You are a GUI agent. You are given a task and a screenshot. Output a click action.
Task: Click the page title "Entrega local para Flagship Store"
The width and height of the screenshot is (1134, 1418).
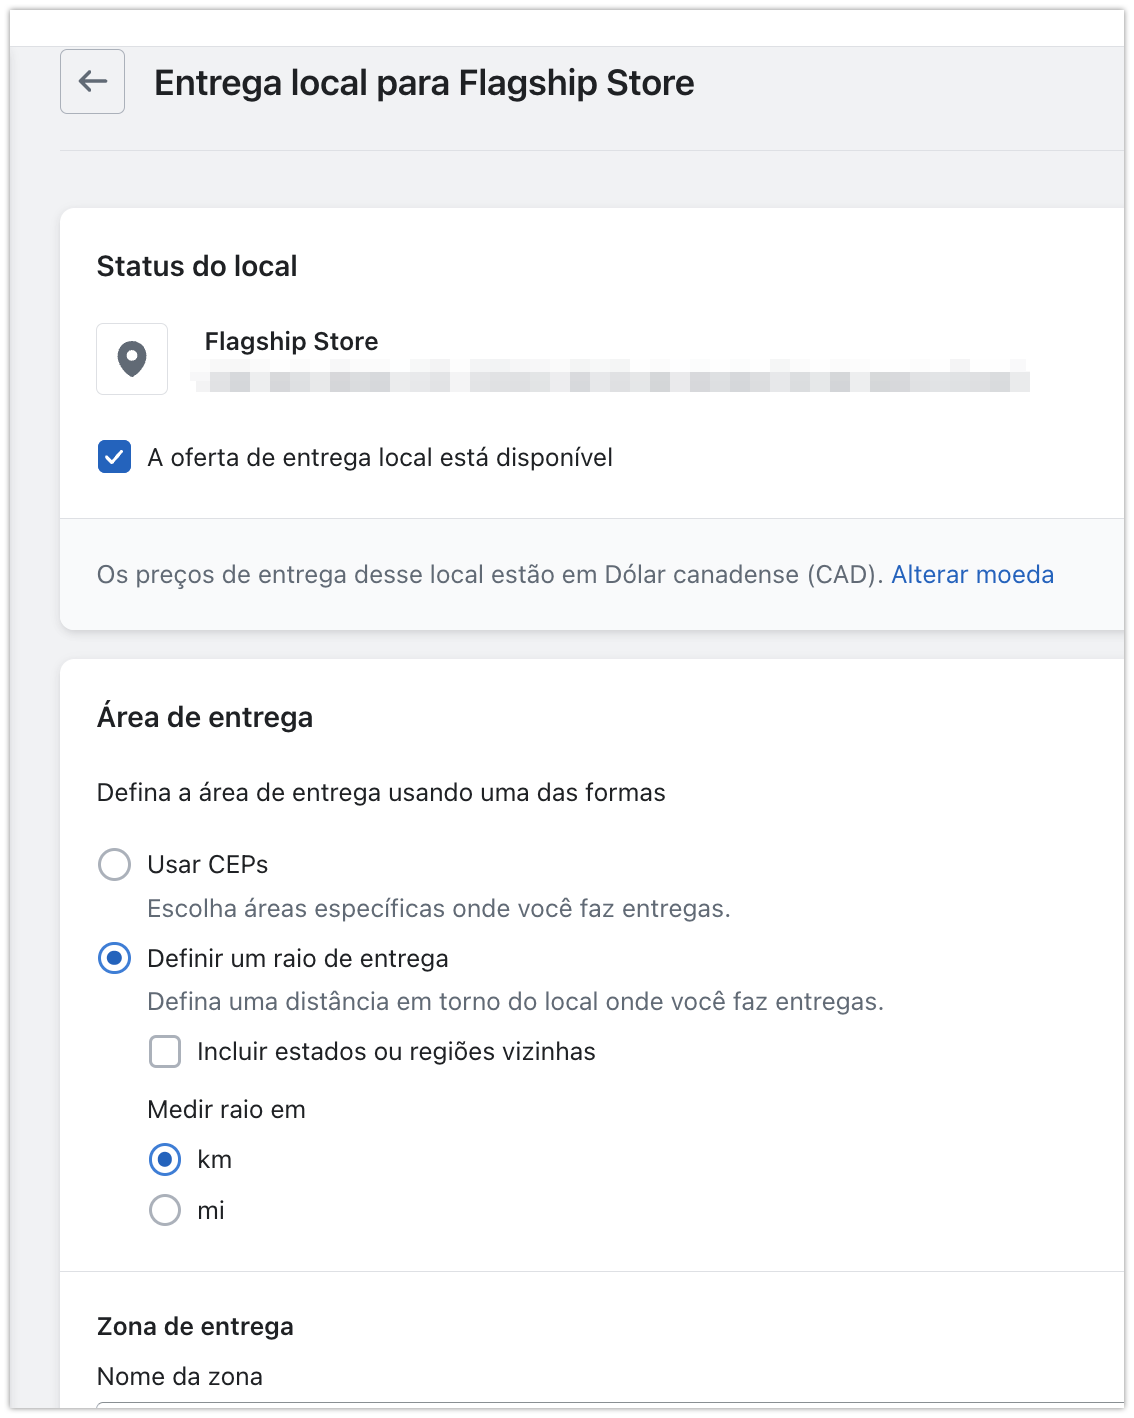tap(424, 83)
